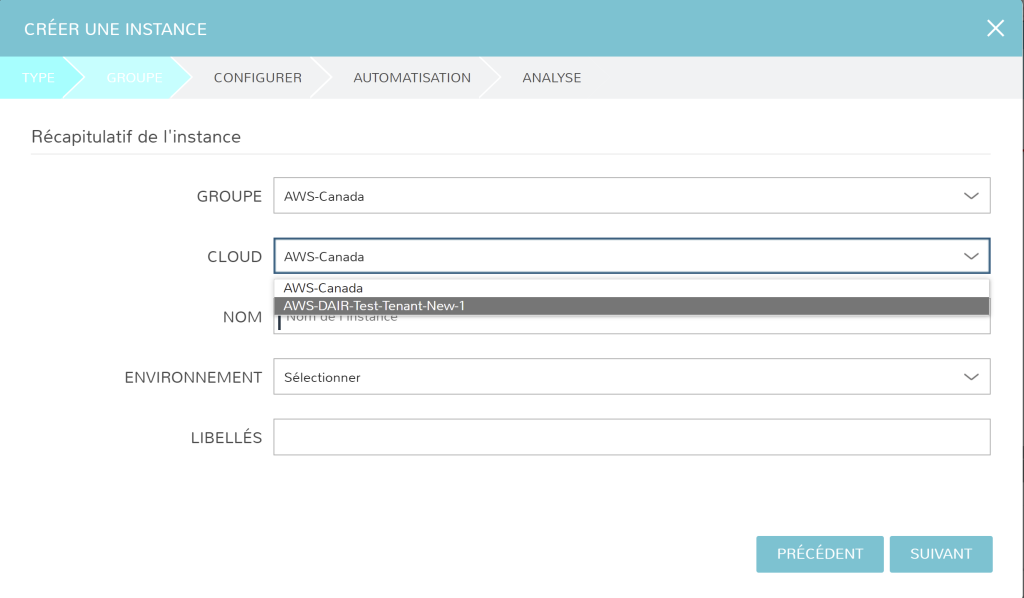
Task: Click the chevron arrow of ENVIRONNEMENT field
Action: [x=970, y=377]
